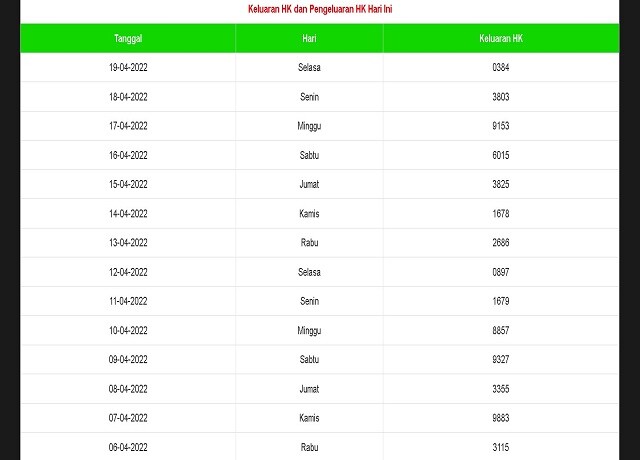Screen dimensions: 640x460
Task: Click the Tanggal column header
Action: pos(128,38)
